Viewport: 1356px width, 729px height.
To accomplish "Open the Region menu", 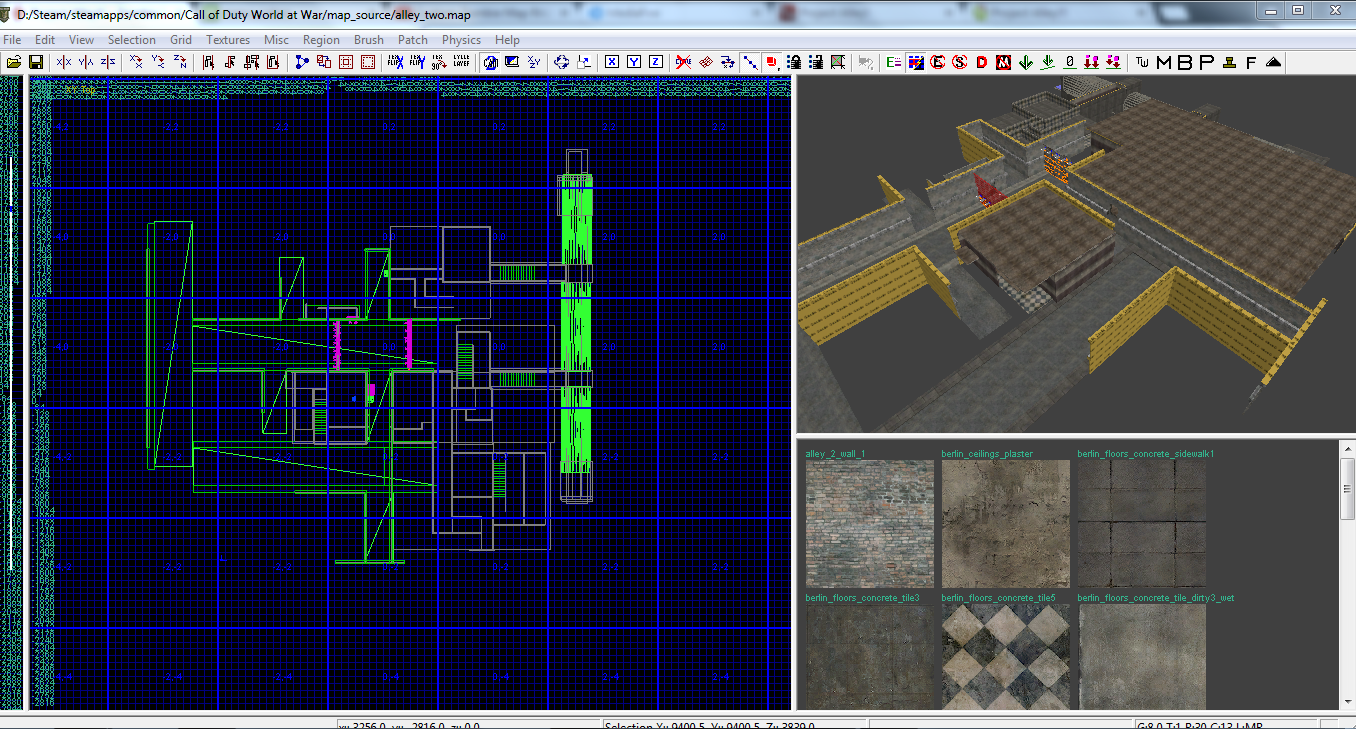I will (x=321, y=40).
